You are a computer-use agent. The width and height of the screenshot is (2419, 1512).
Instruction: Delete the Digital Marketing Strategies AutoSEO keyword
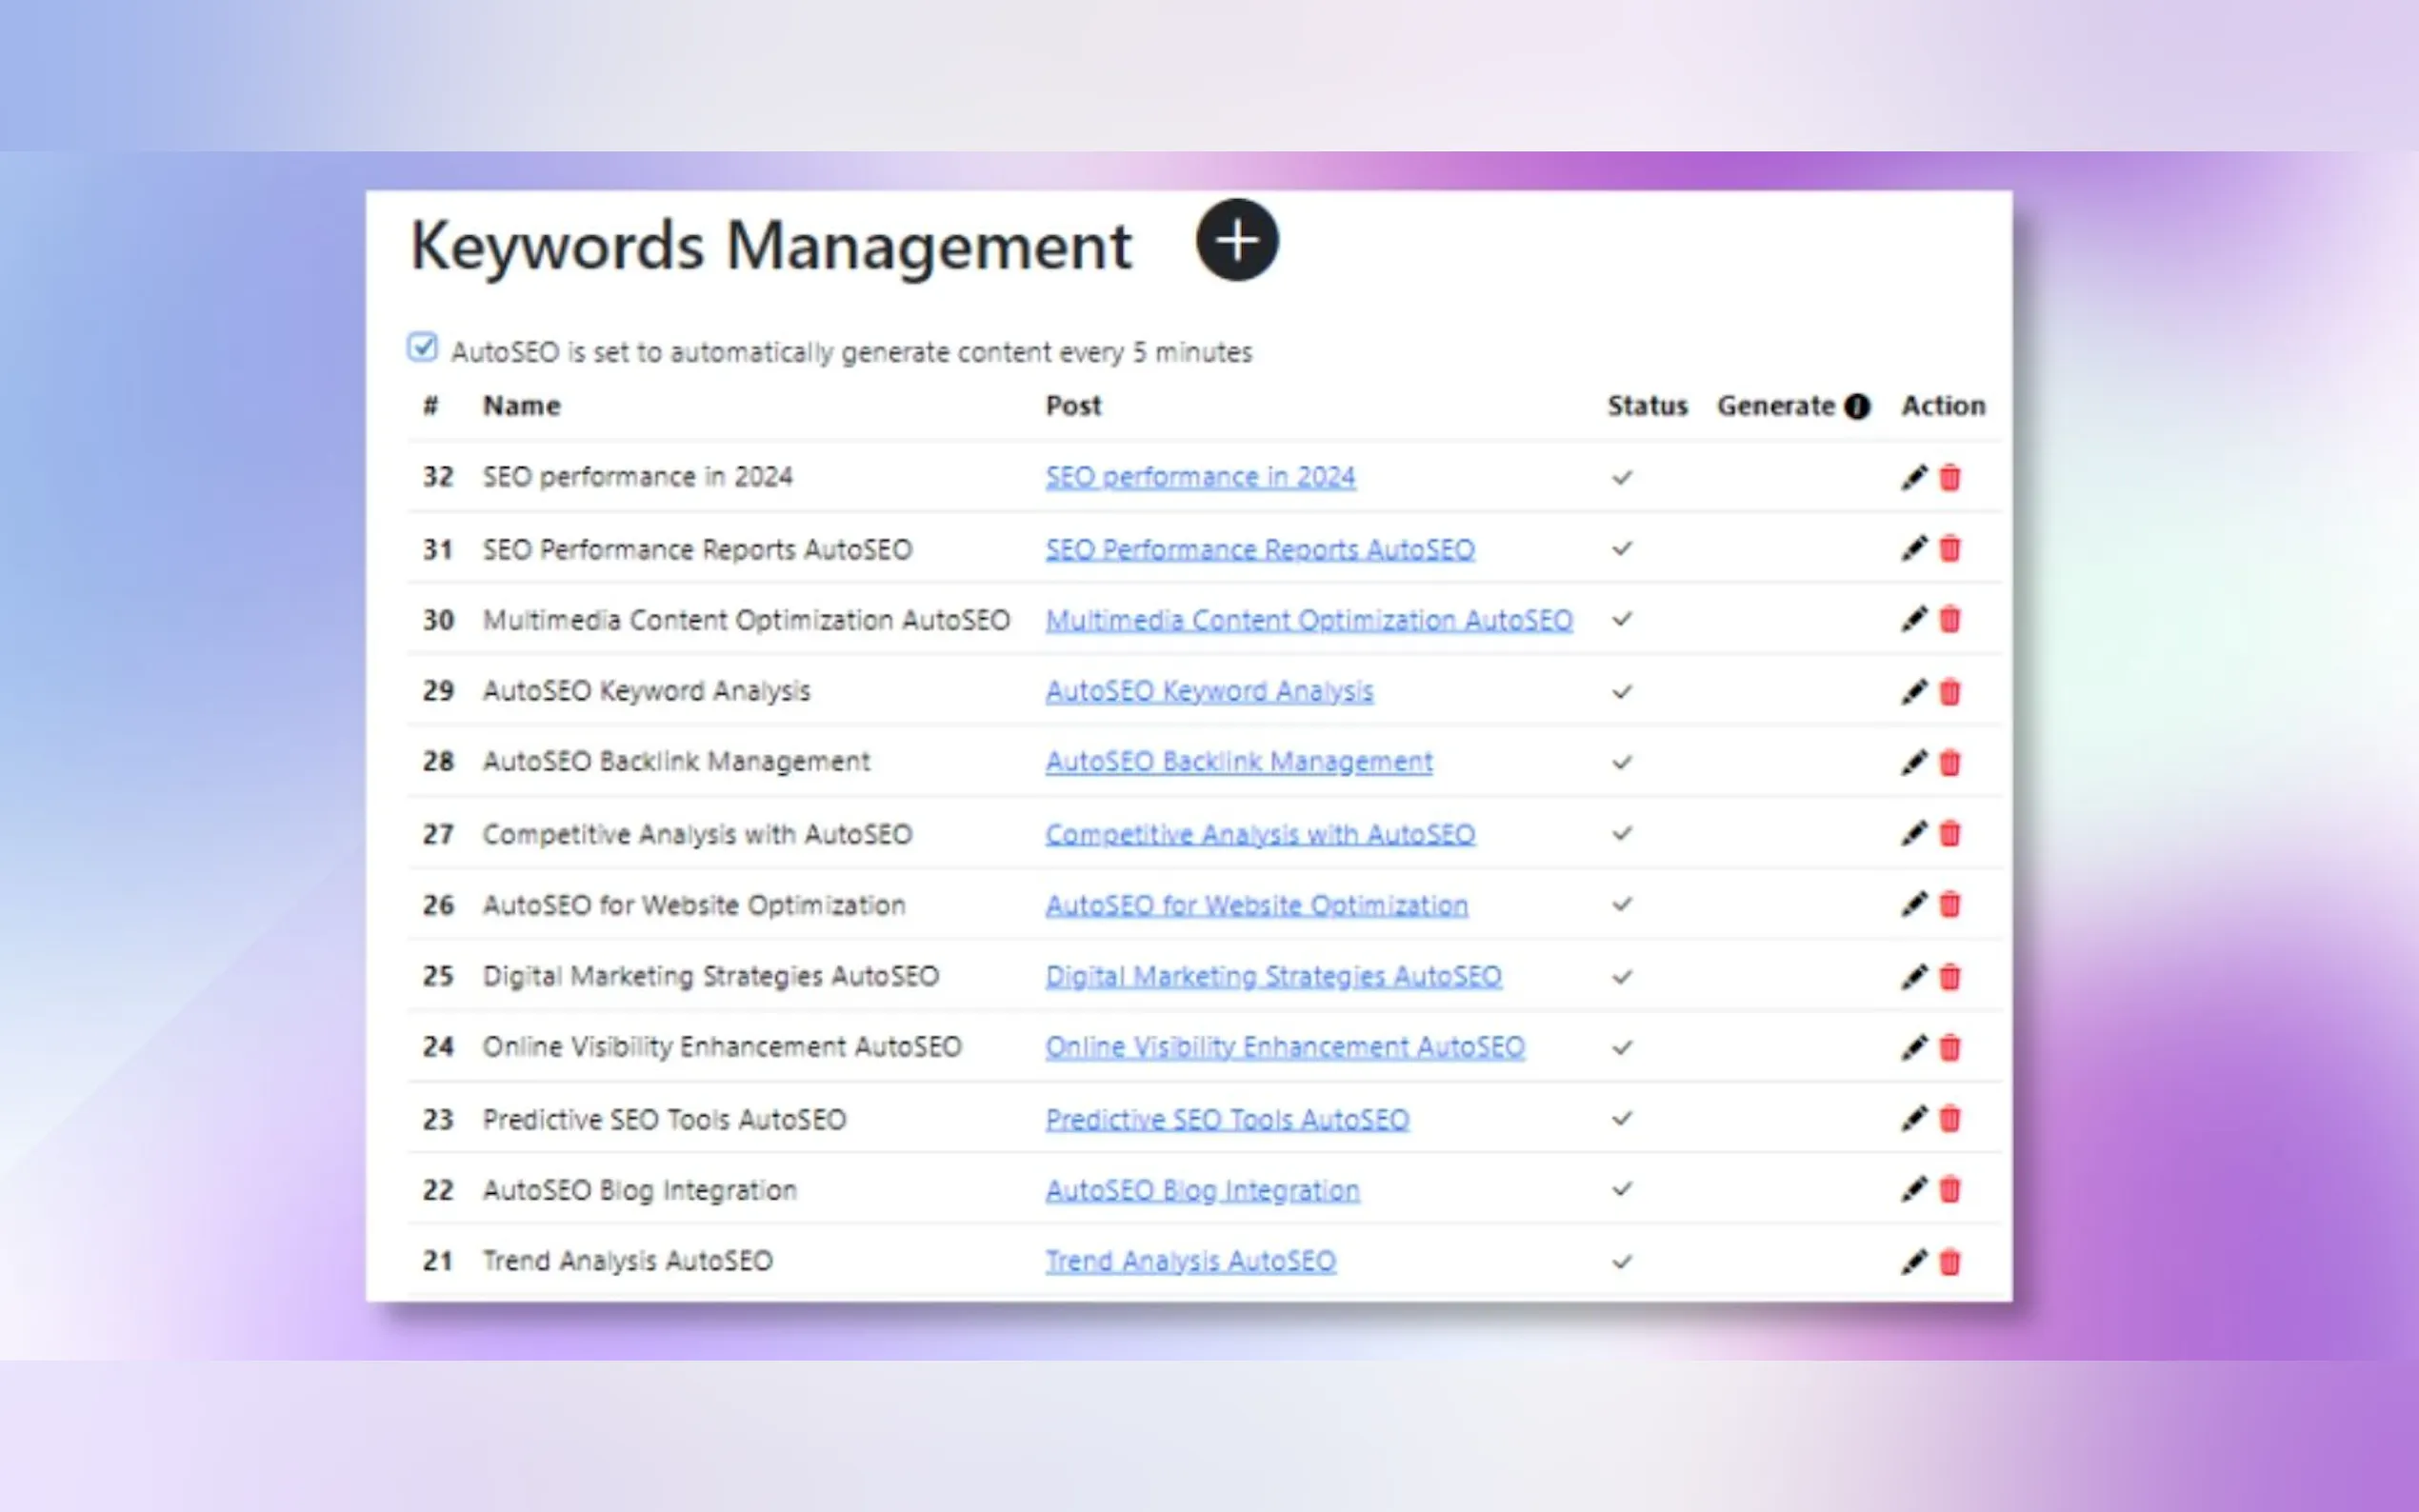(x=1950, y=977)
